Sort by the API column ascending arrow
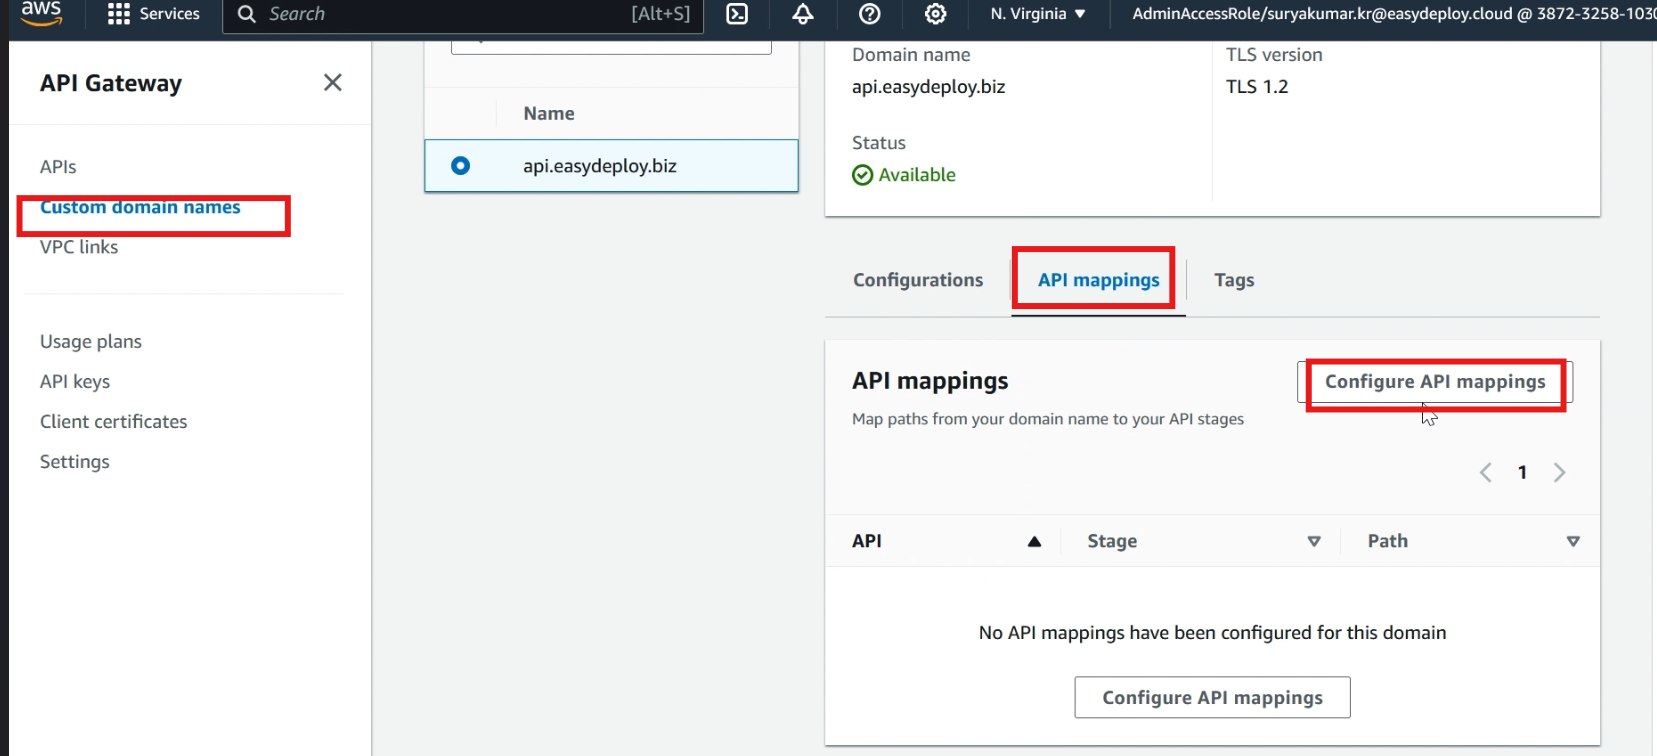The width and height of the screenshot is (1657, 756). (x=1034, y=542)
